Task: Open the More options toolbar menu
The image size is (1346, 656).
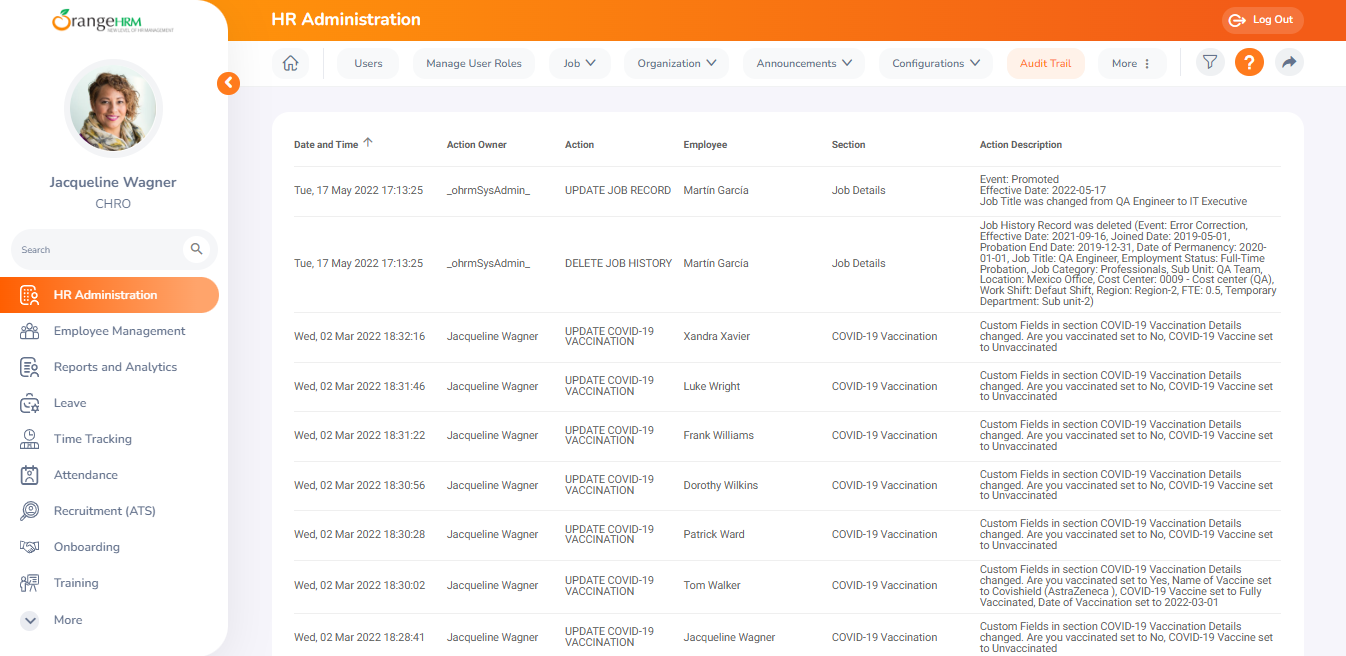Action: pos(1131,63)
